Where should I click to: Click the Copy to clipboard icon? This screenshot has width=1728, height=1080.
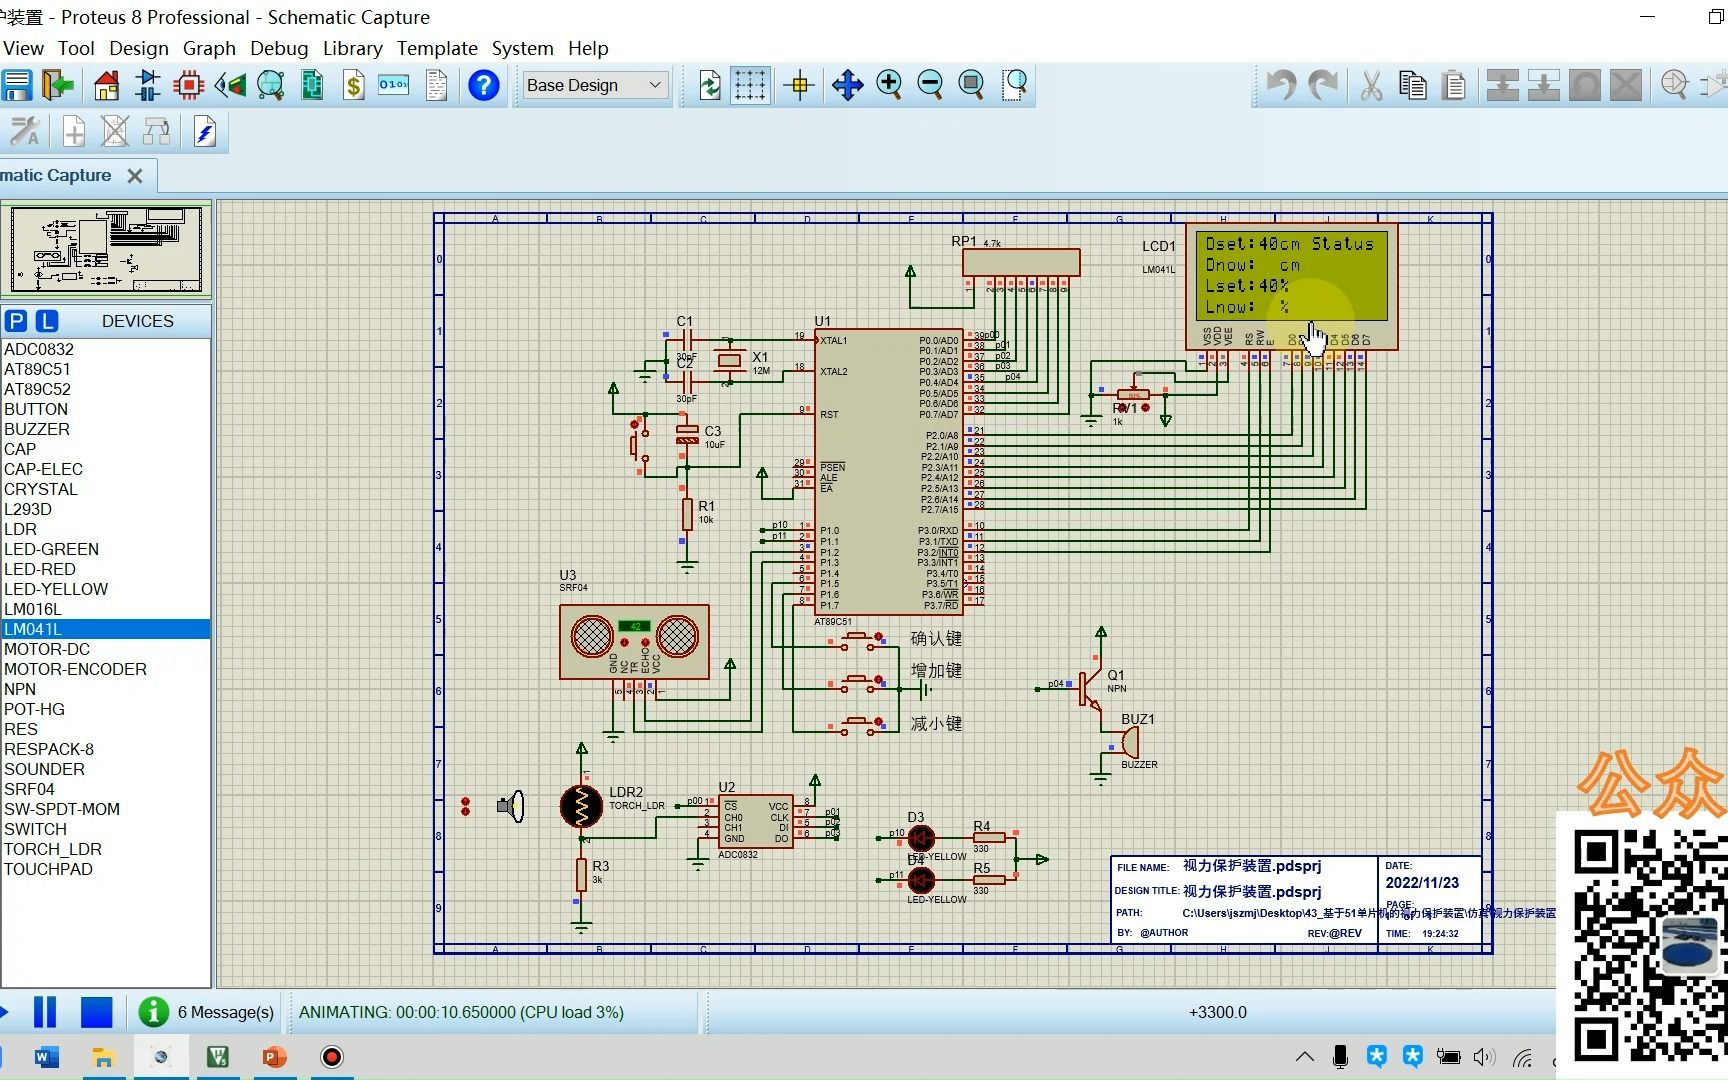click(x=1412, y=85)
